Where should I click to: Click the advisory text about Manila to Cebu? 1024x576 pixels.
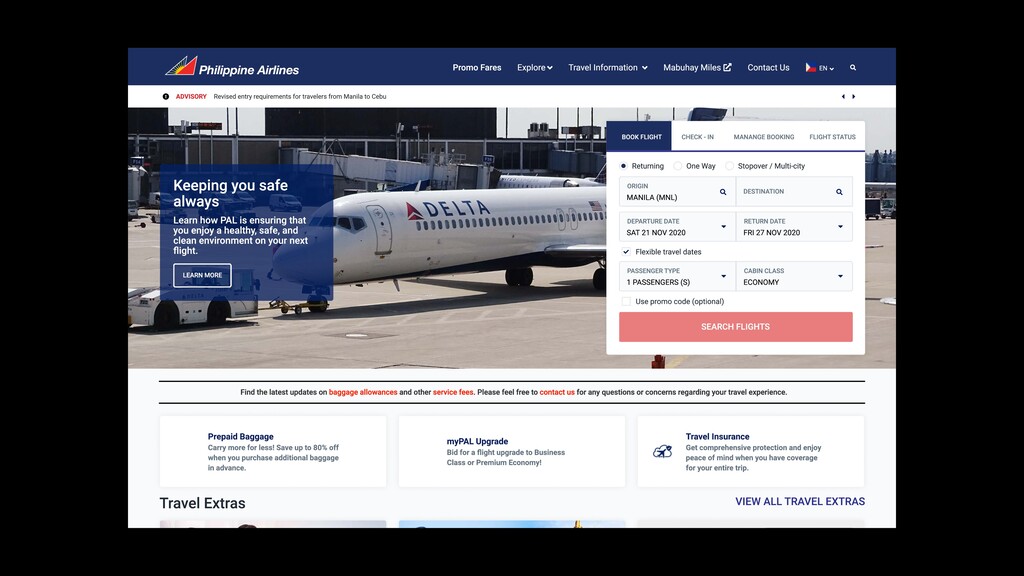[x=300, y=97]
